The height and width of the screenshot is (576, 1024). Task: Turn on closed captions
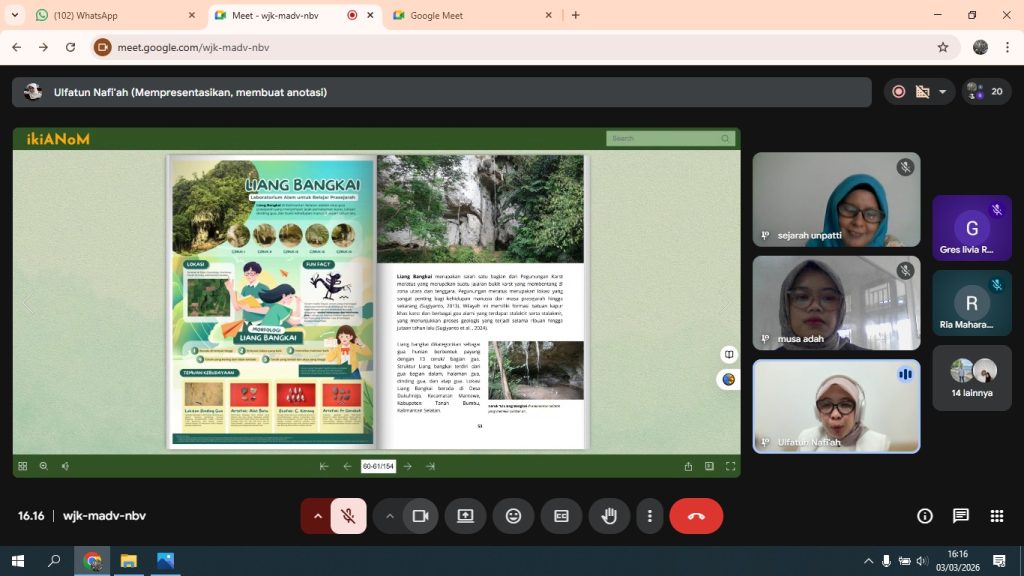coord(561,516)
